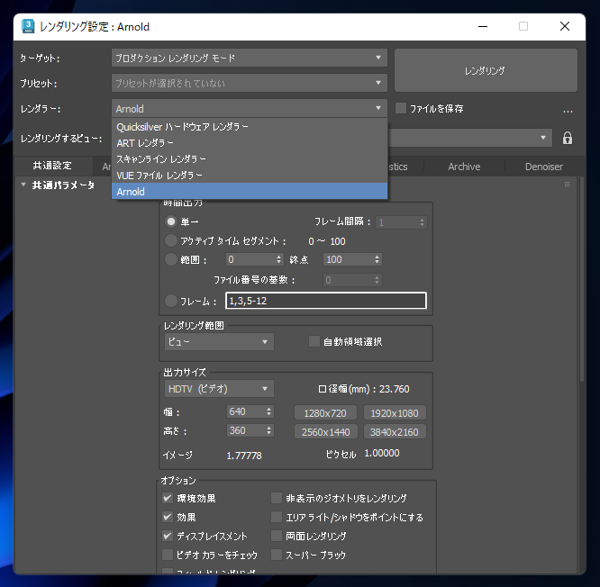Uncheck the 効果 option
The height and width of the screenshot is (587, 600).
click(x=167, y=517)
